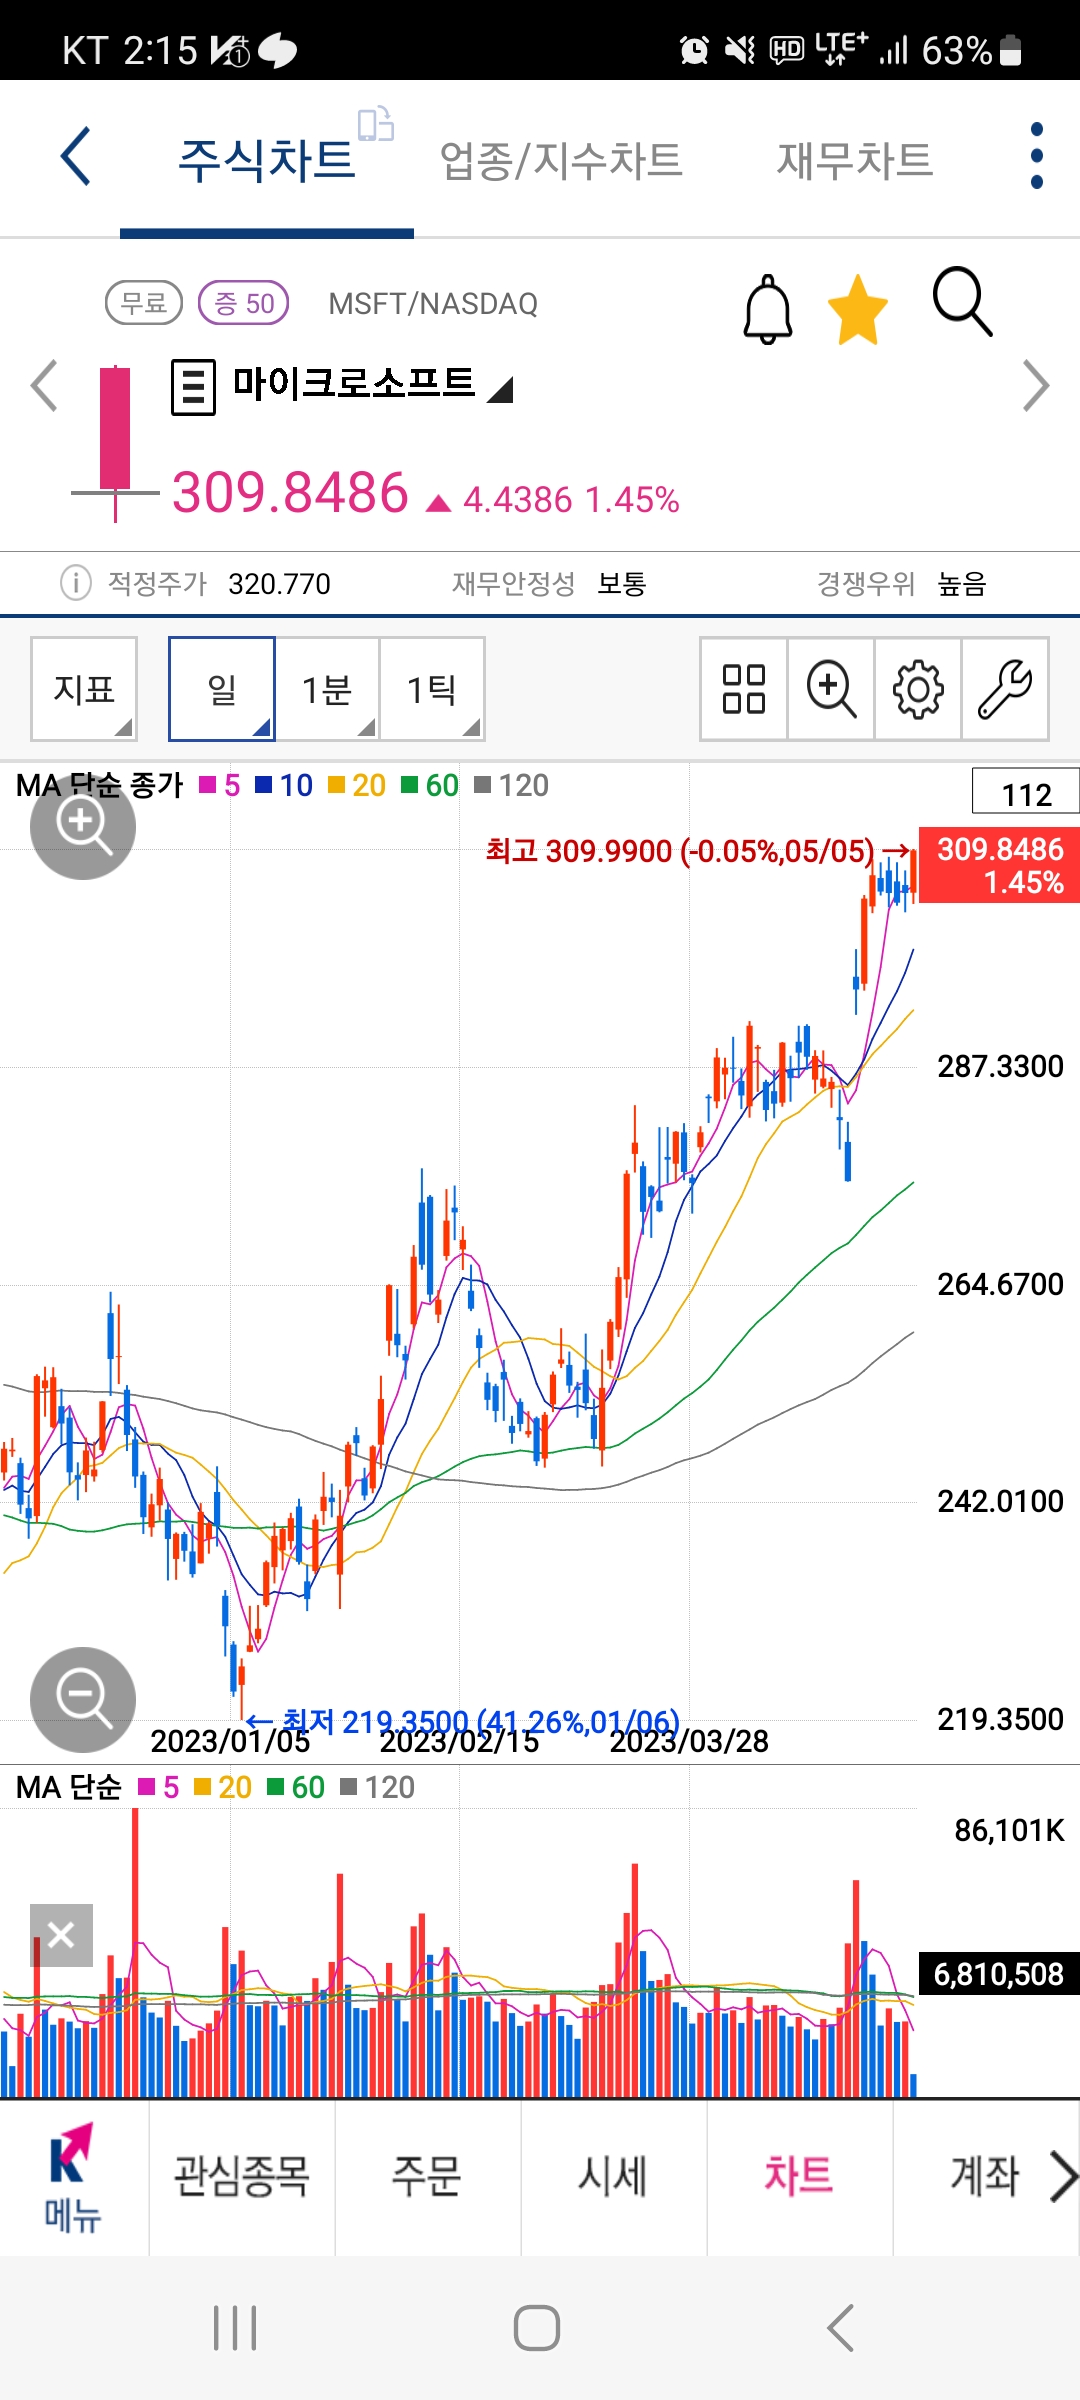Open Android recent apps button

[235, 2329]
